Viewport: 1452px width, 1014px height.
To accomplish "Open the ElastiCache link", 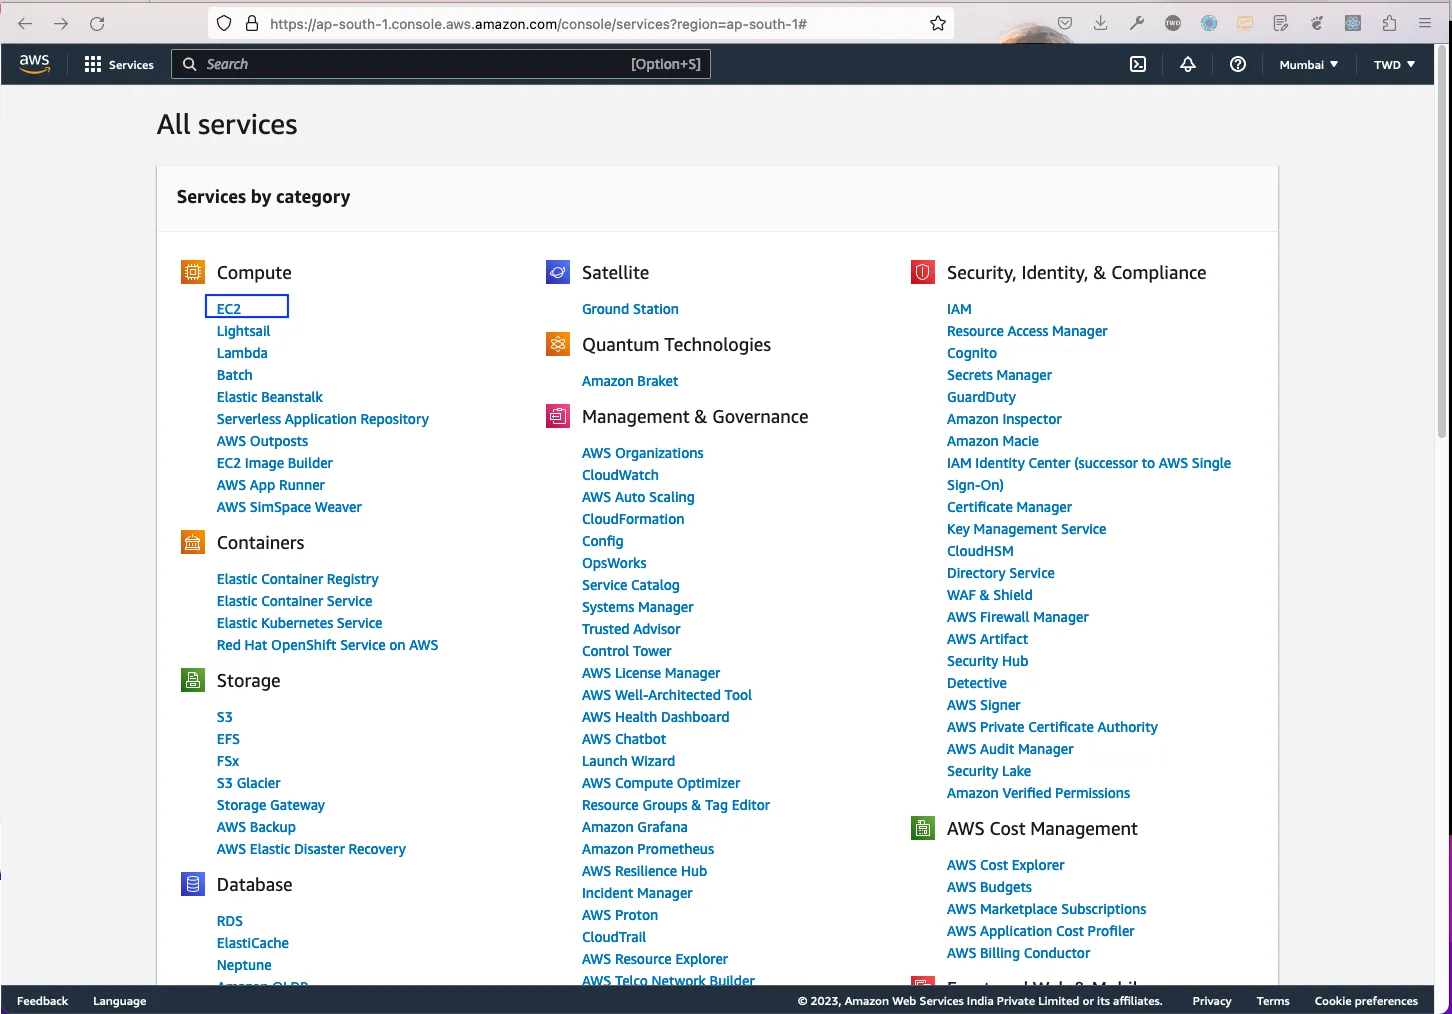I will click(x=253, y=943).
